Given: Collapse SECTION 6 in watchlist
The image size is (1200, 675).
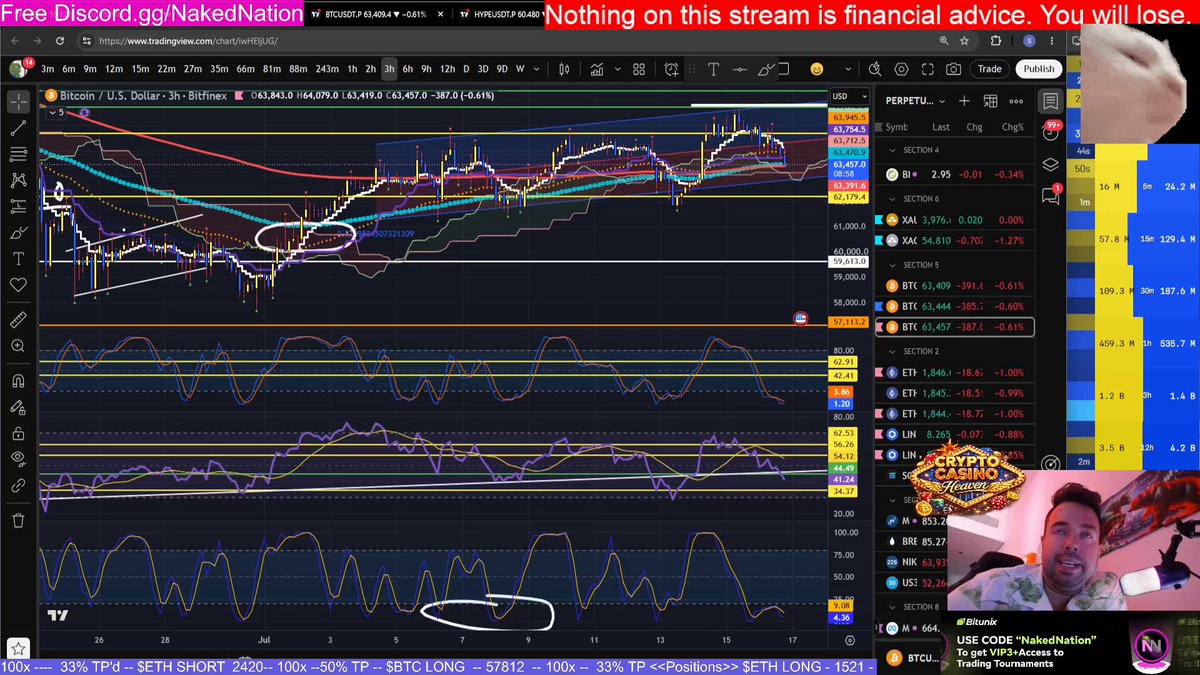Looking at the screenshot, I should [893, 199].
